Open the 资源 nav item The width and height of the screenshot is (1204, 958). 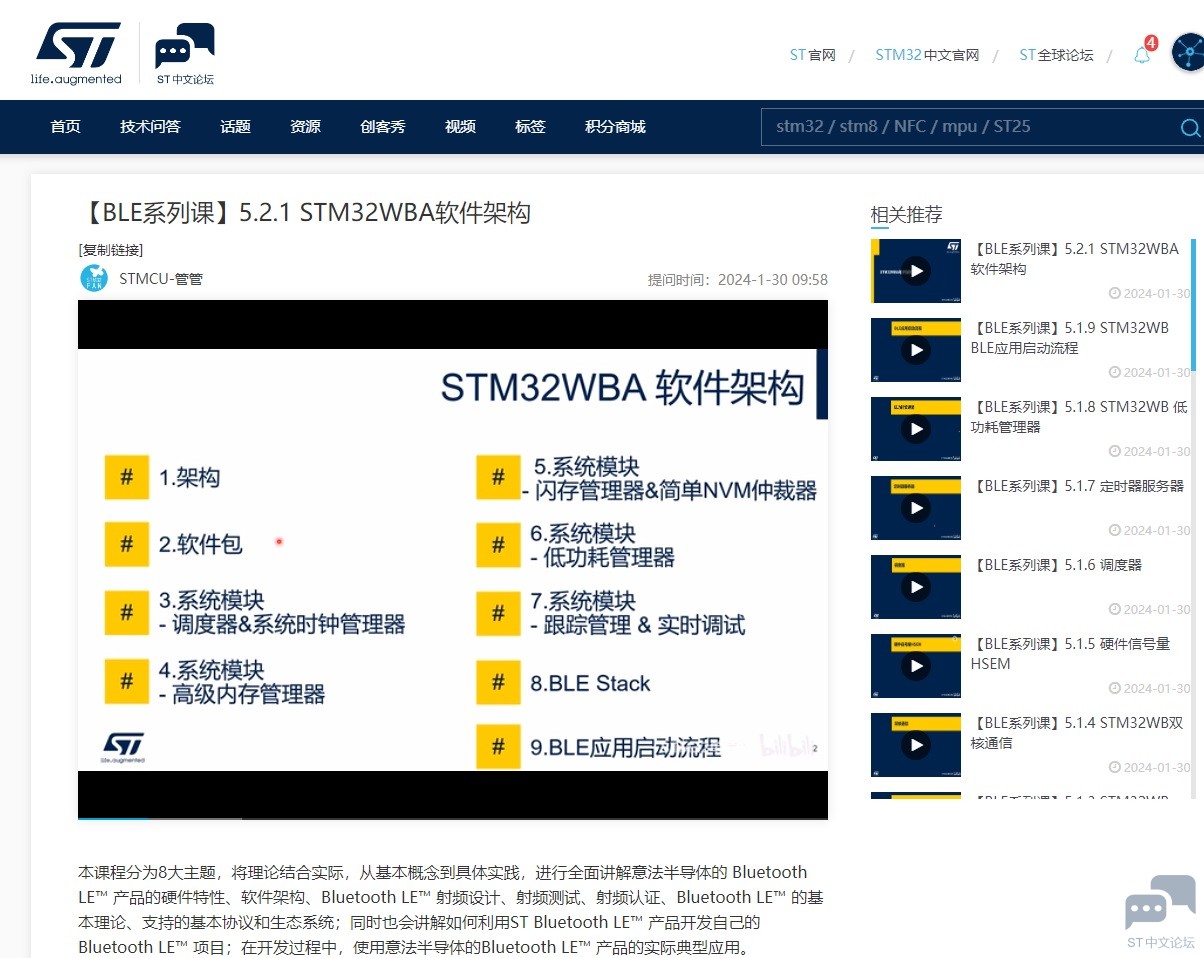pyautogui.click(x=305, y=127)
